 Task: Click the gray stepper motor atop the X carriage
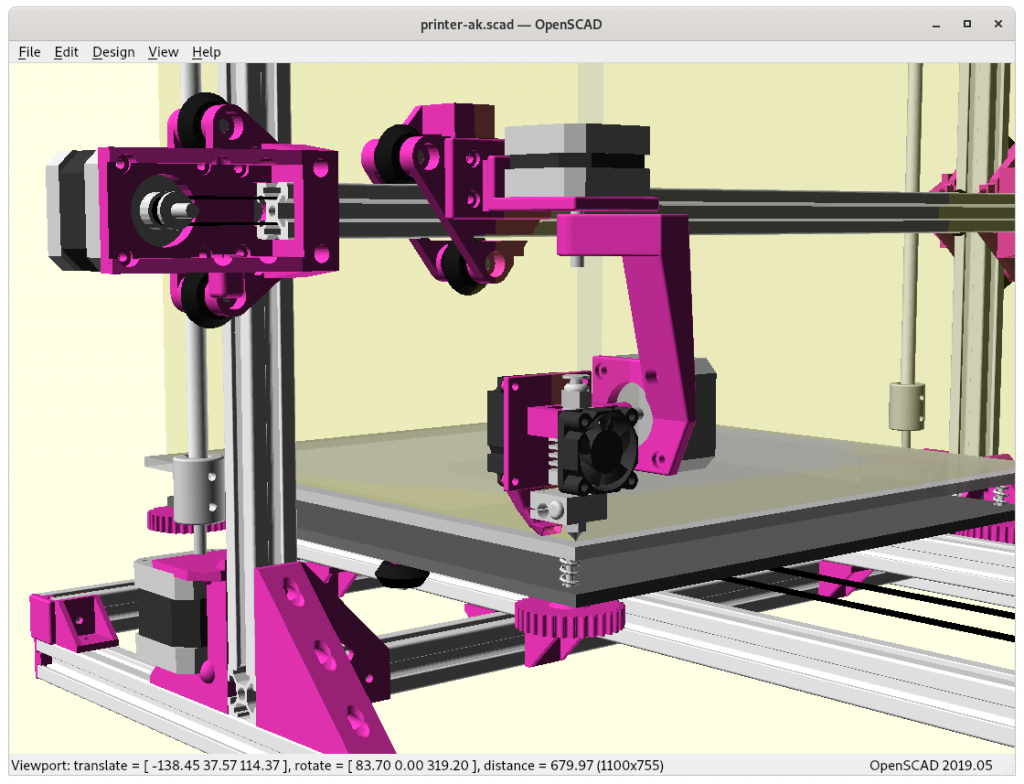577,161
